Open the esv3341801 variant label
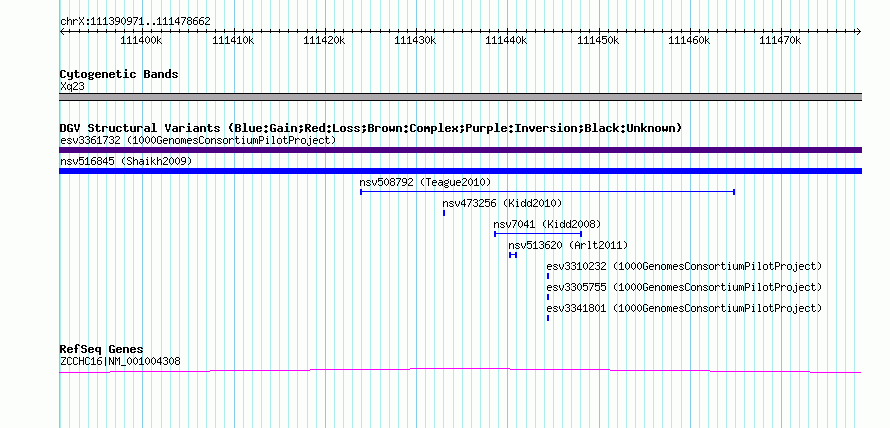Image resolution: width=890 pixels, height=428 pixels. 684,308
